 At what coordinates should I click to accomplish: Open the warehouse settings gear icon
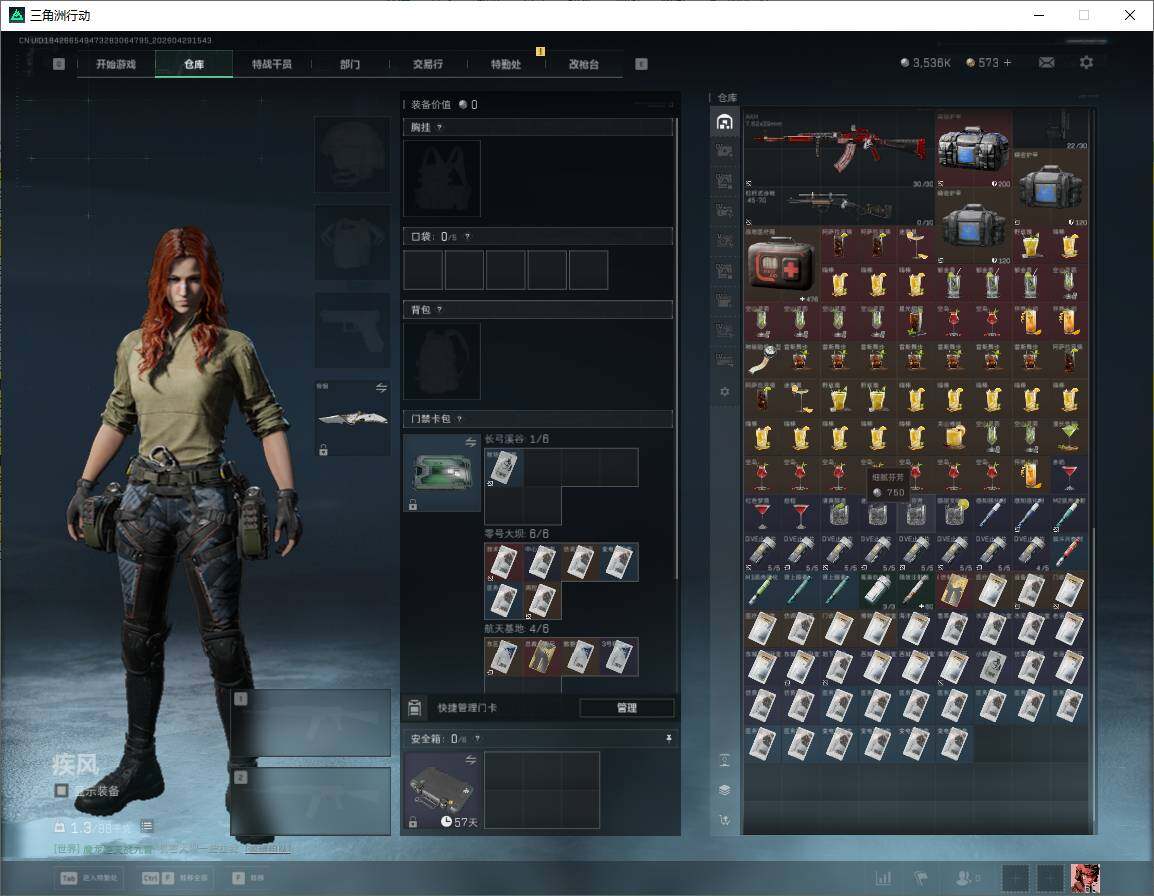coord(724,392)
